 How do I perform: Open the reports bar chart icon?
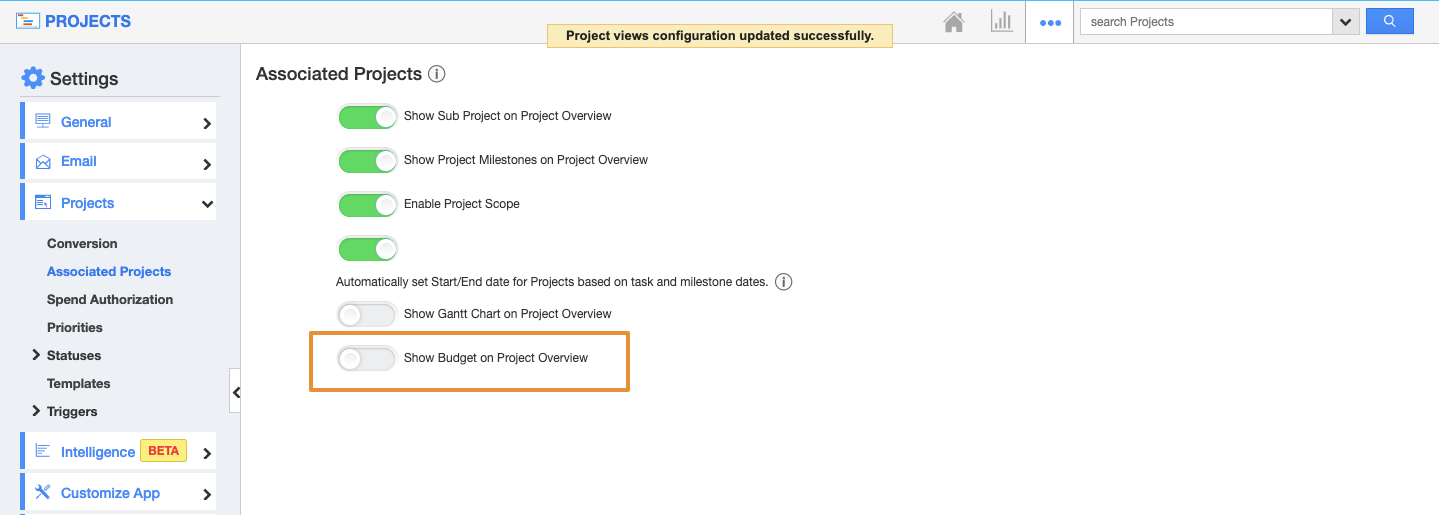(1001, 22)
